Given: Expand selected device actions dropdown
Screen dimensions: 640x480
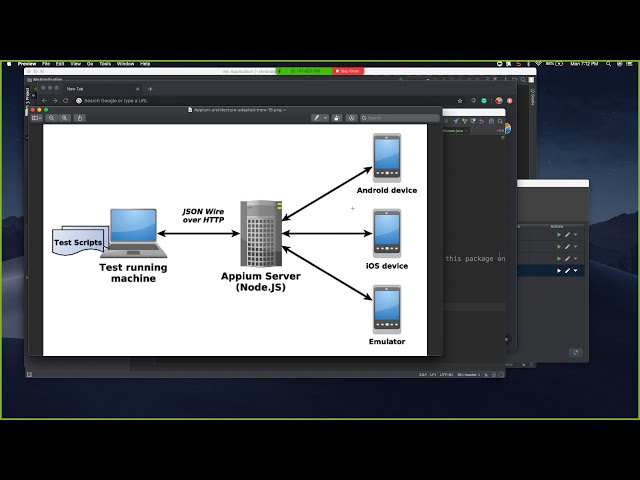Looking at the screenshot, I should coord(576,271).
